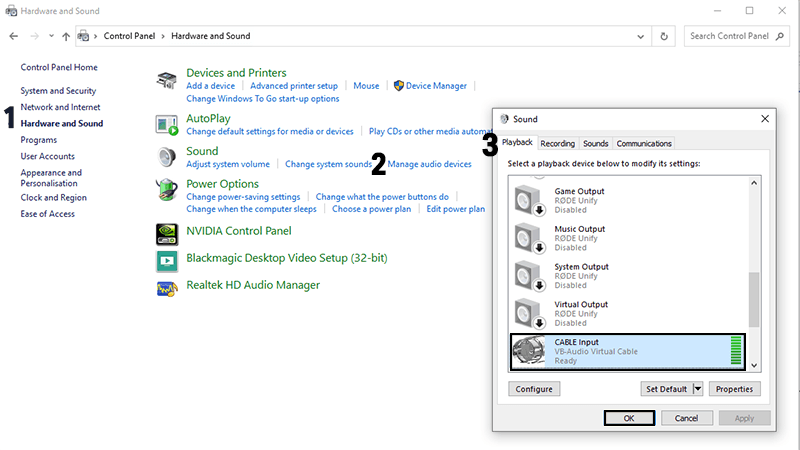800x450 pixels.
Task: Open the Communications tab
Action: (x=644, y=144)
